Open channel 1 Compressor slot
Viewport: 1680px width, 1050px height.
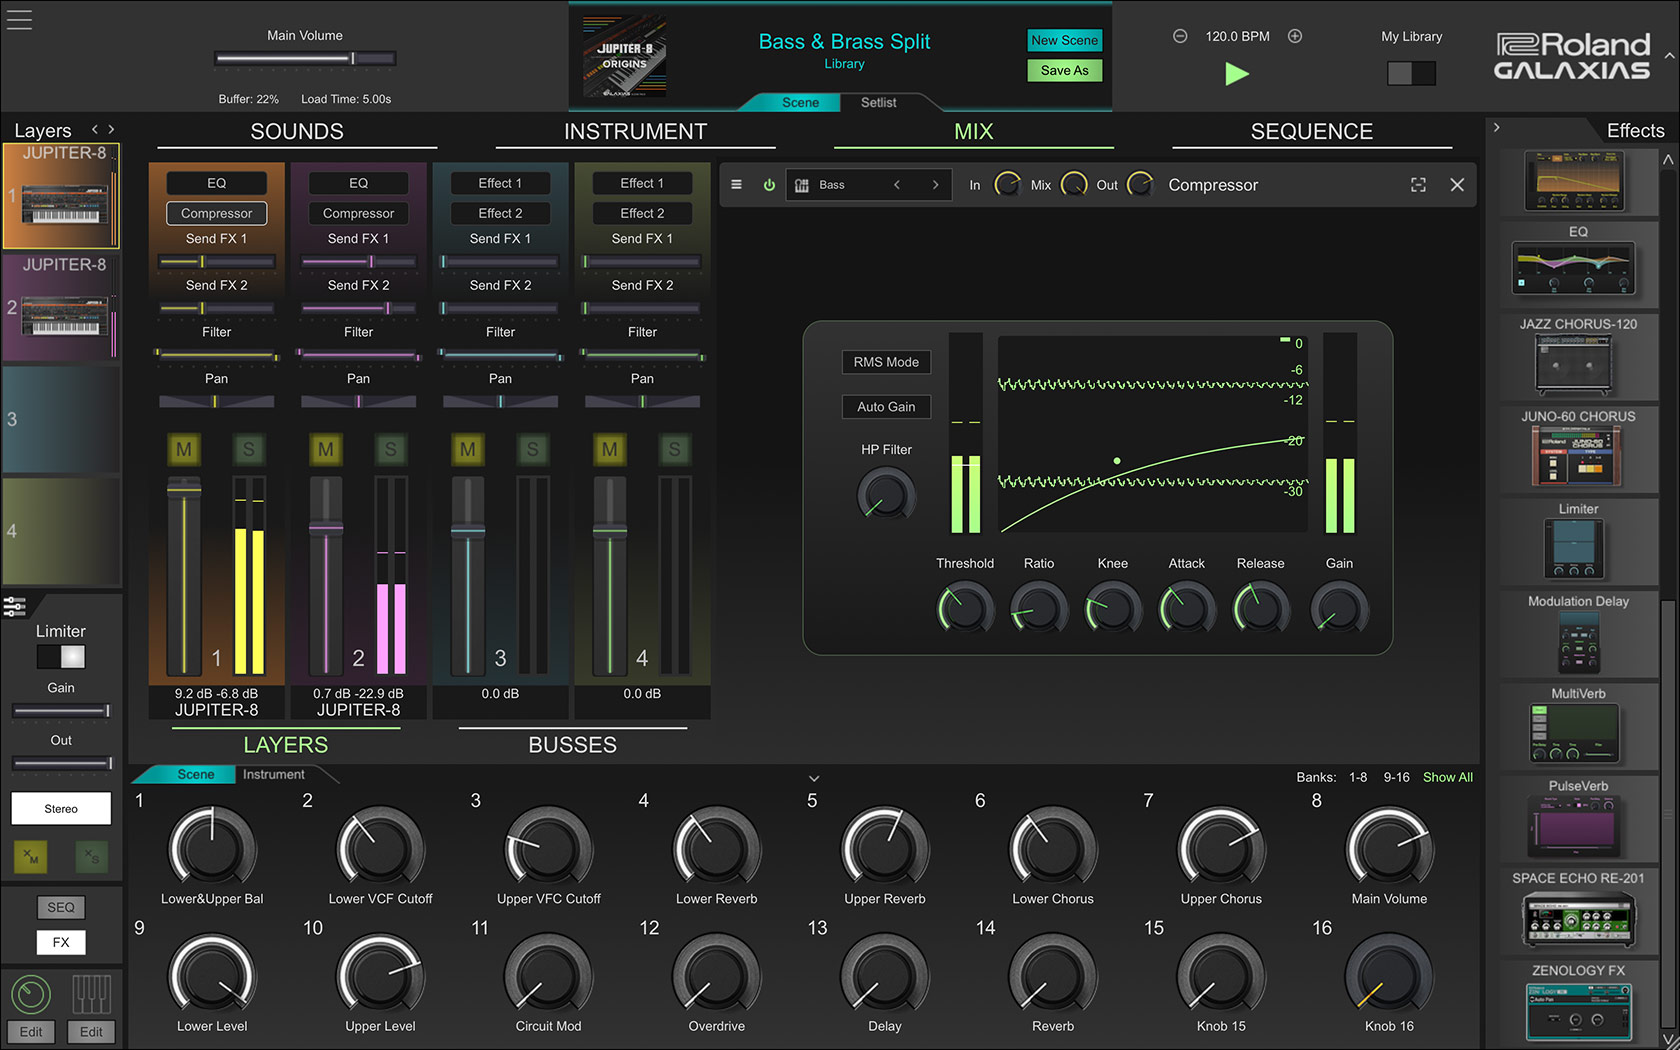pyautogui.click(x=217, y=213)
